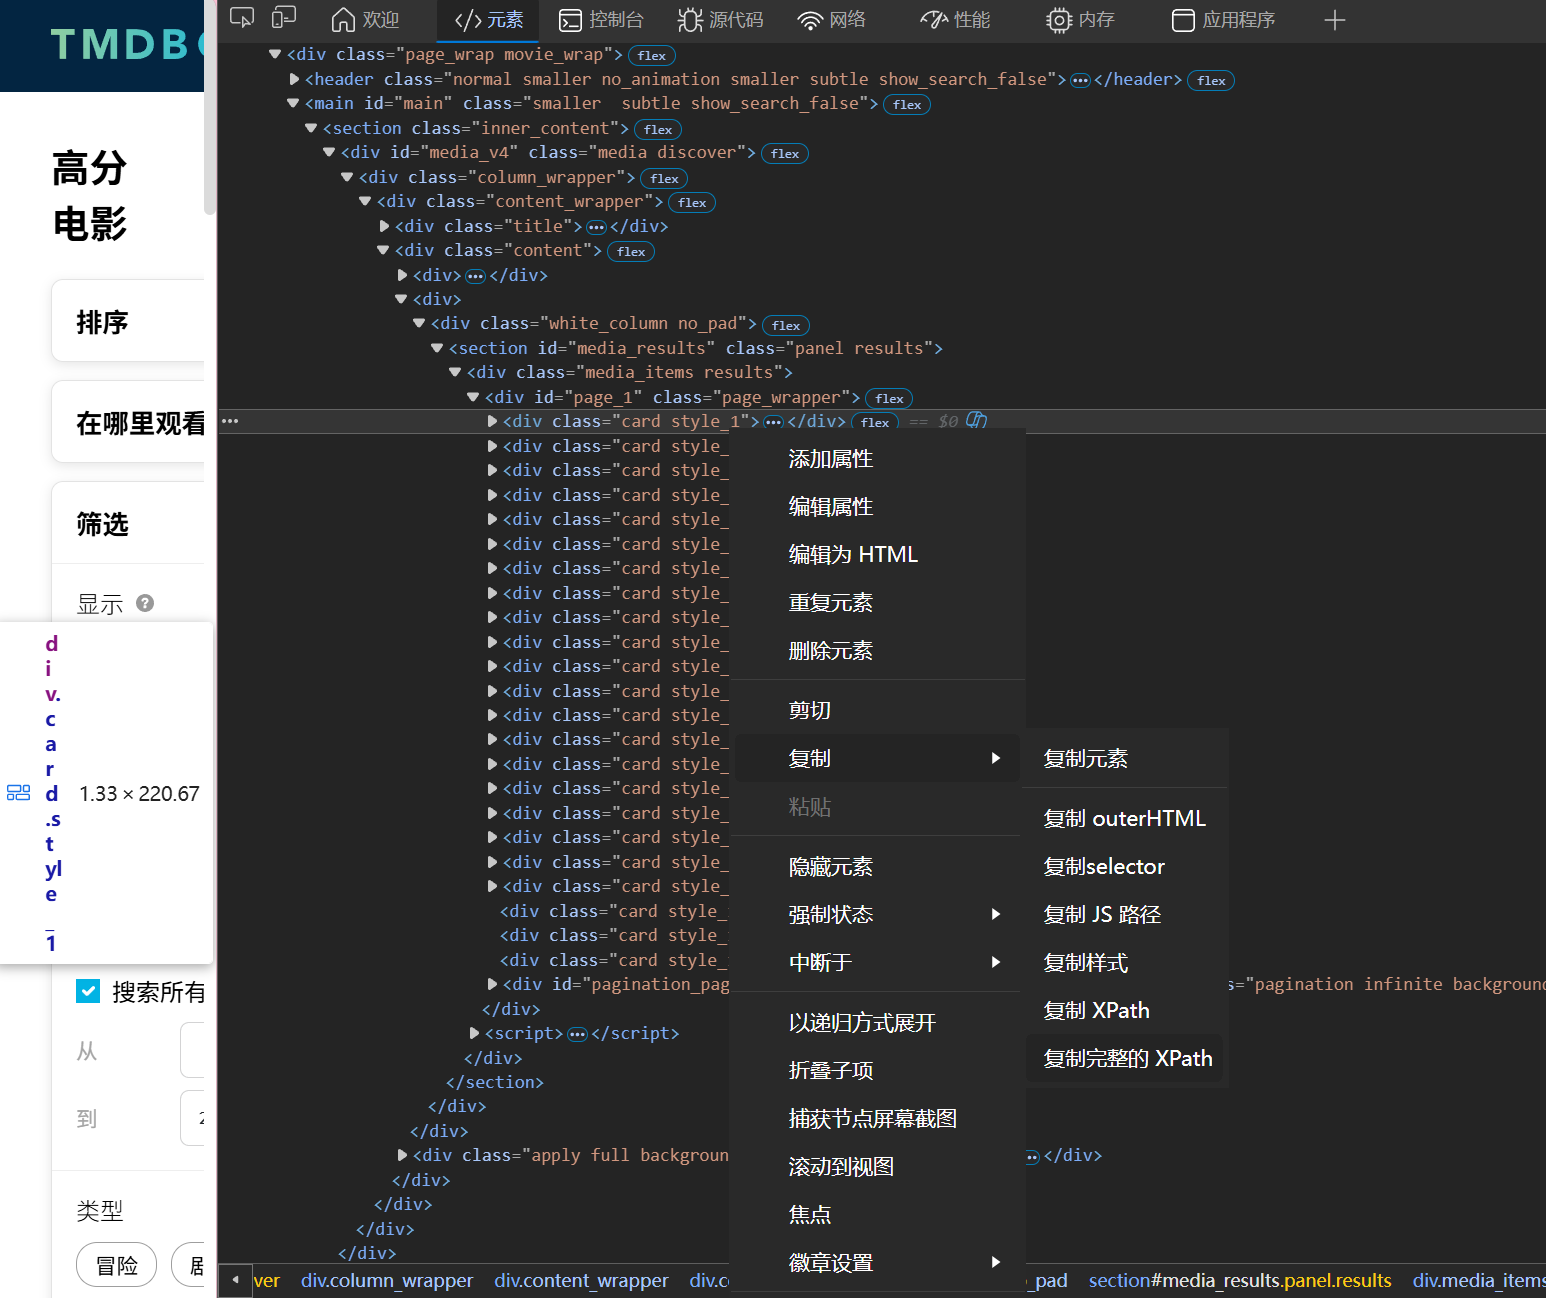Image resolution: width=1546 pixels, height=1298 pixels.
Task: Expand the selected card style_1 div
Action: pos(492,421)
